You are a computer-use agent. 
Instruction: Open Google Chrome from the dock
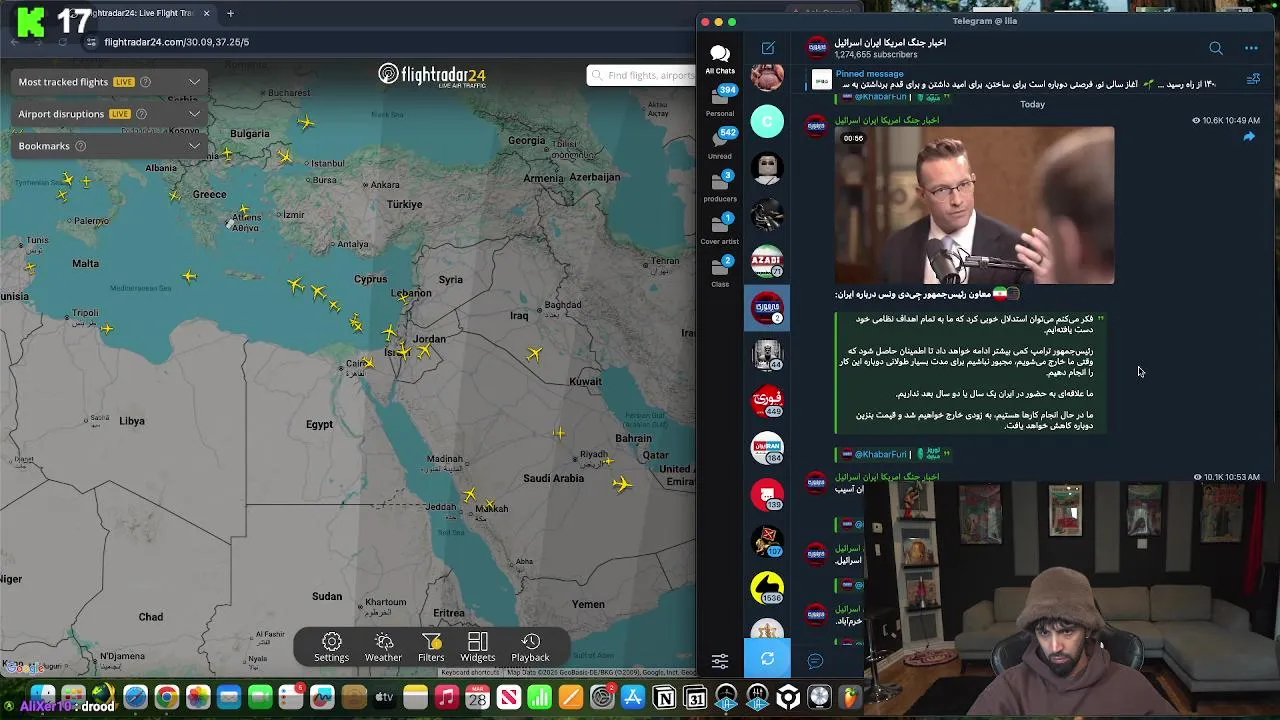(x=166, y=697)
